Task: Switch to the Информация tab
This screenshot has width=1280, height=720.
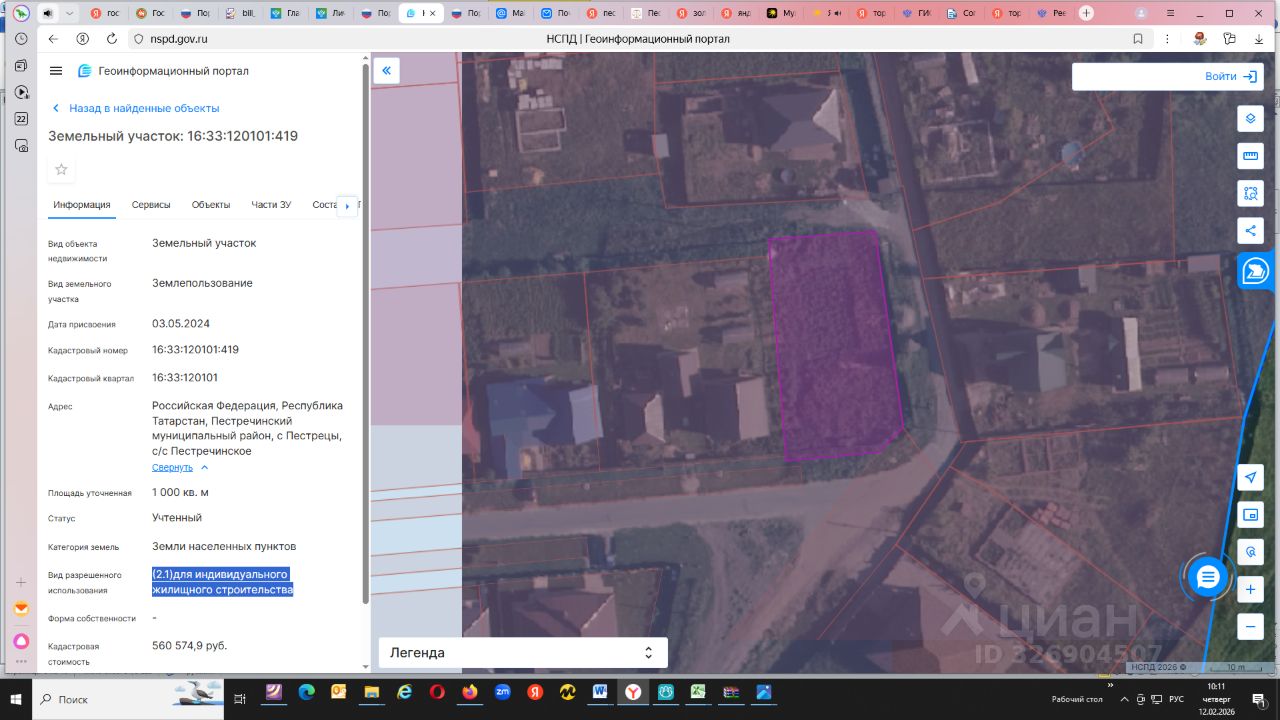Action: [82, 205]
